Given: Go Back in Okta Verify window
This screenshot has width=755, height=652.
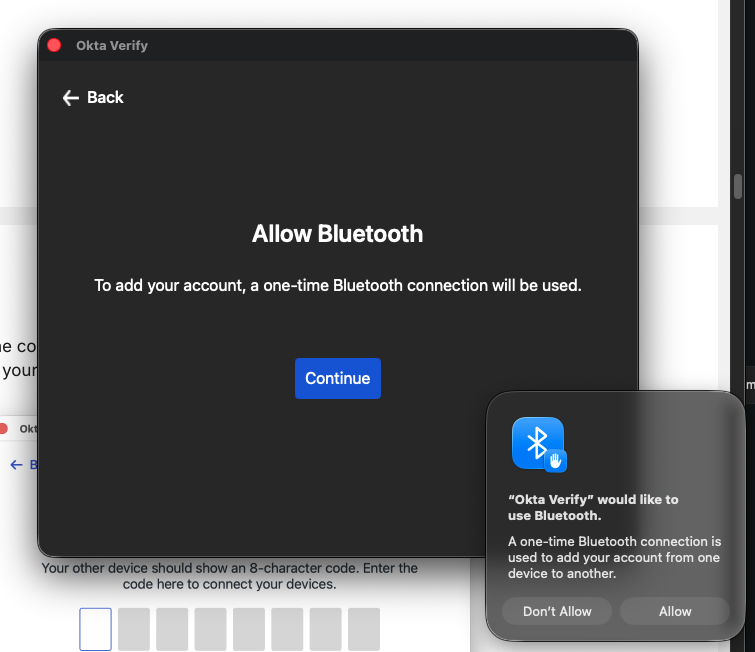Looking at the screenshot, I should point(93,97).
